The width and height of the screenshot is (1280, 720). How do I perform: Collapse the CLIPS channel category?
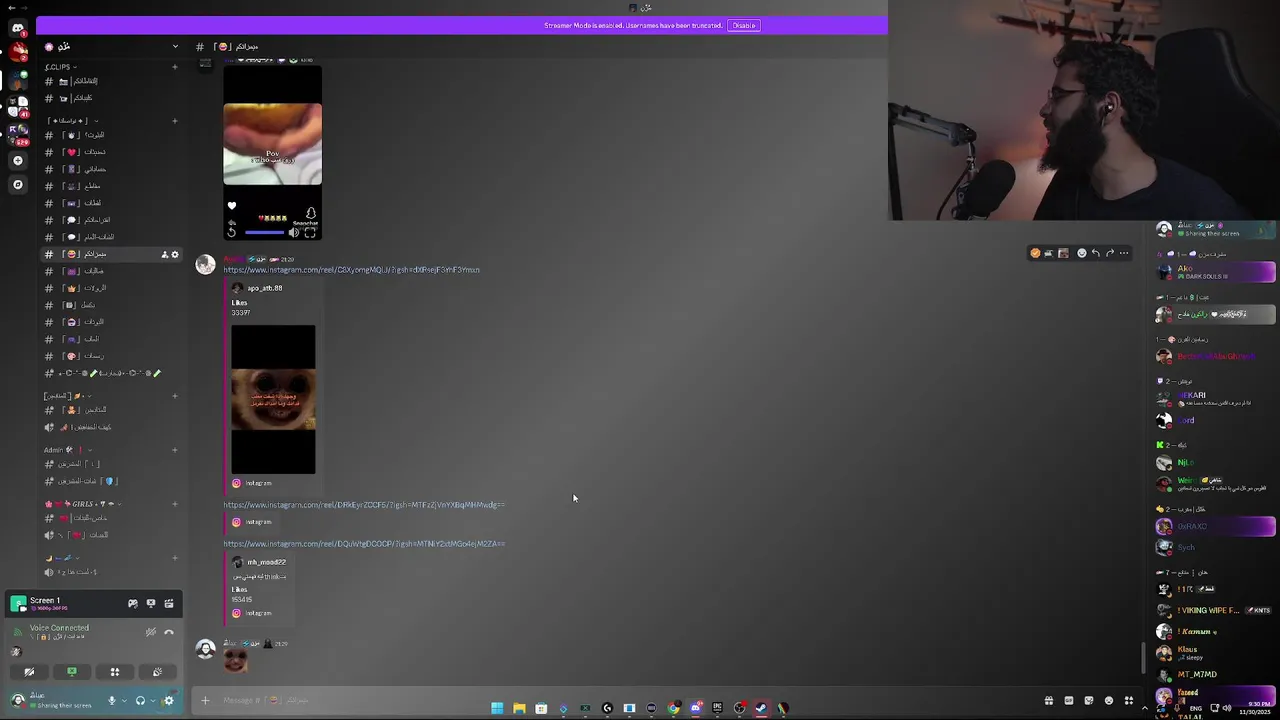[60, 67]
